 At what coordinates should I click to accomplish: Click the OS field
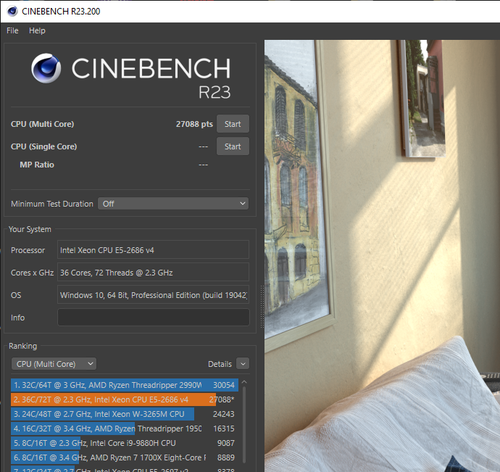[153, 295]
